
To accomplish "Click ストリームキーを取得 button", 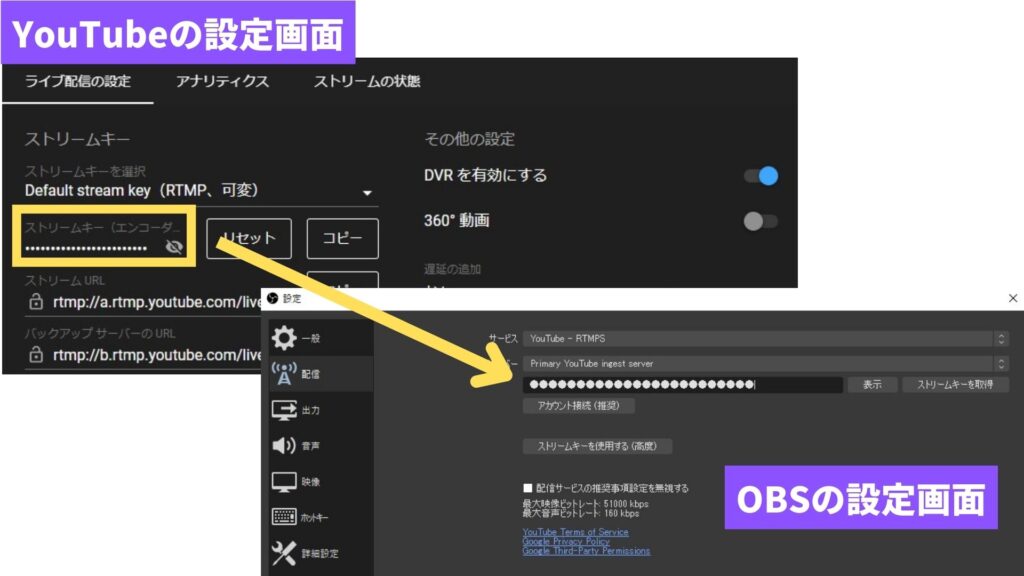I will pyautogui.click(x=955, y=385).
